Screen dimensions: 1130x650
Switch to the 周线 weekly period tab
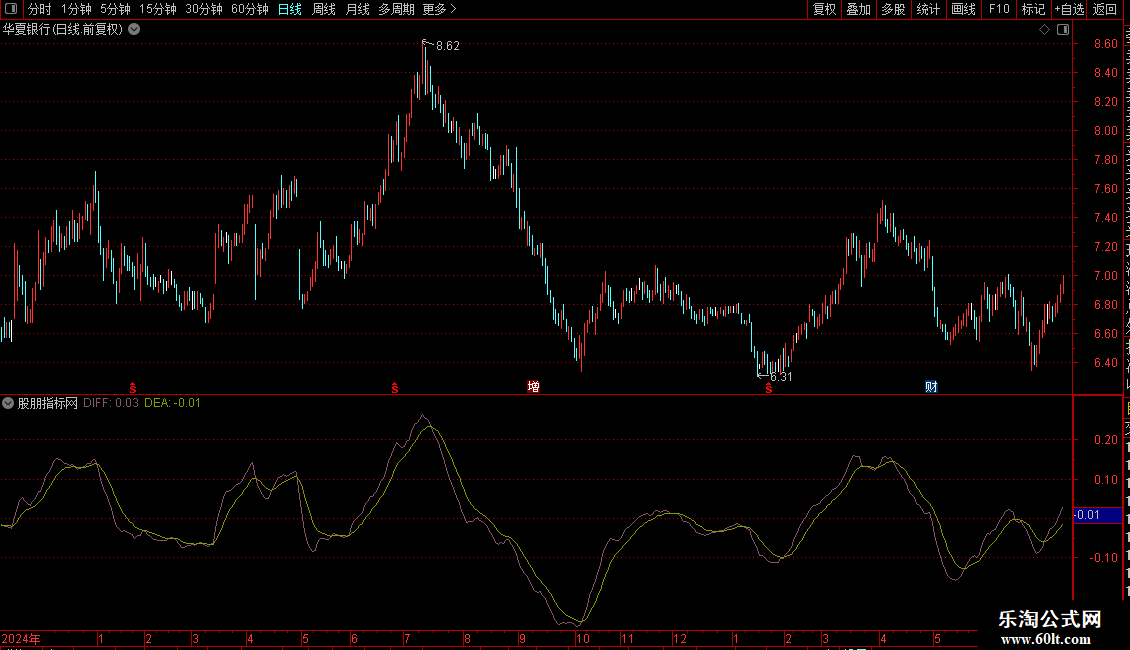(x=324, y=9)
